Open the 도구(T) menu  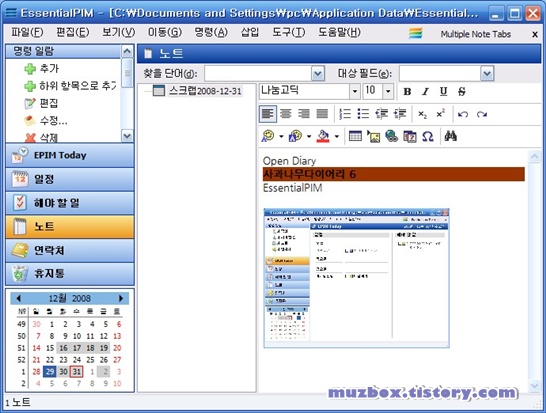click(x=289, y=32)
